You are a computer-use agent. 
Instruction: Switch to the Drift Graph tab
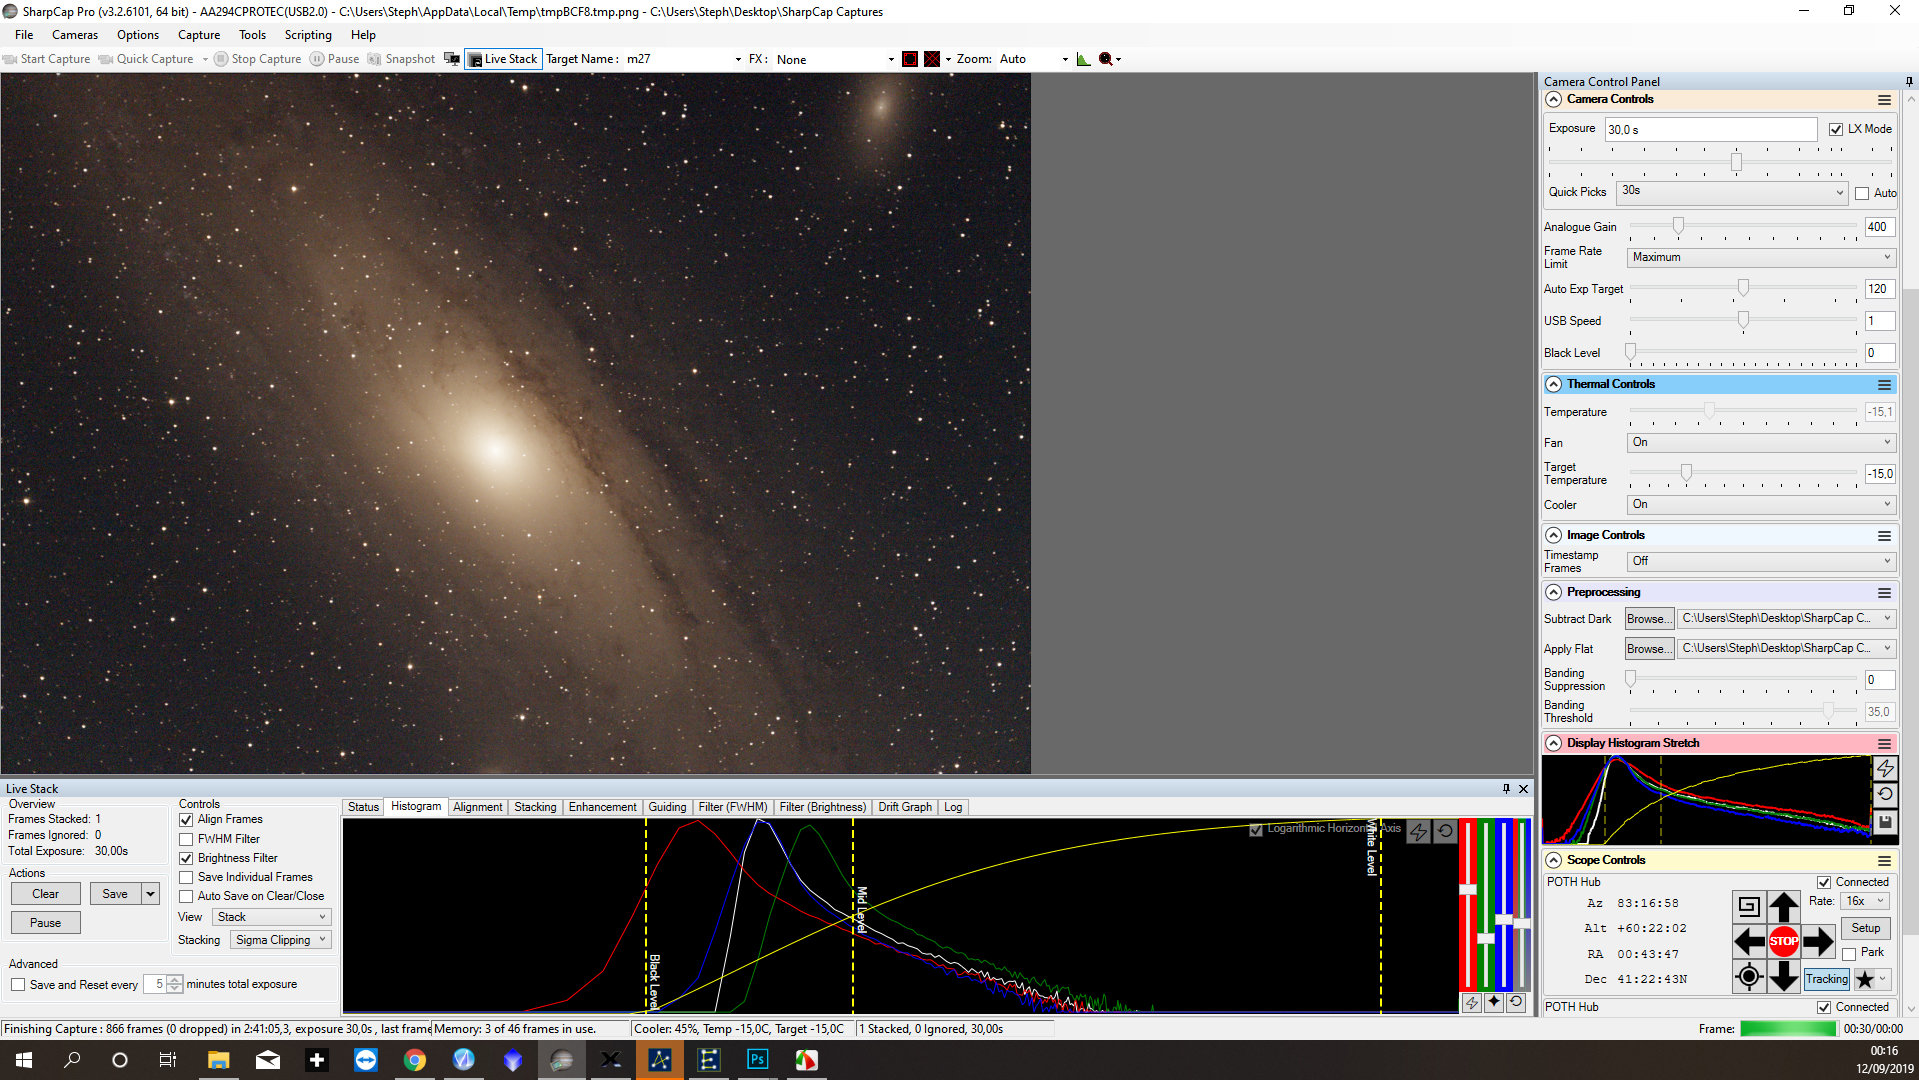[x=904, y=807]
